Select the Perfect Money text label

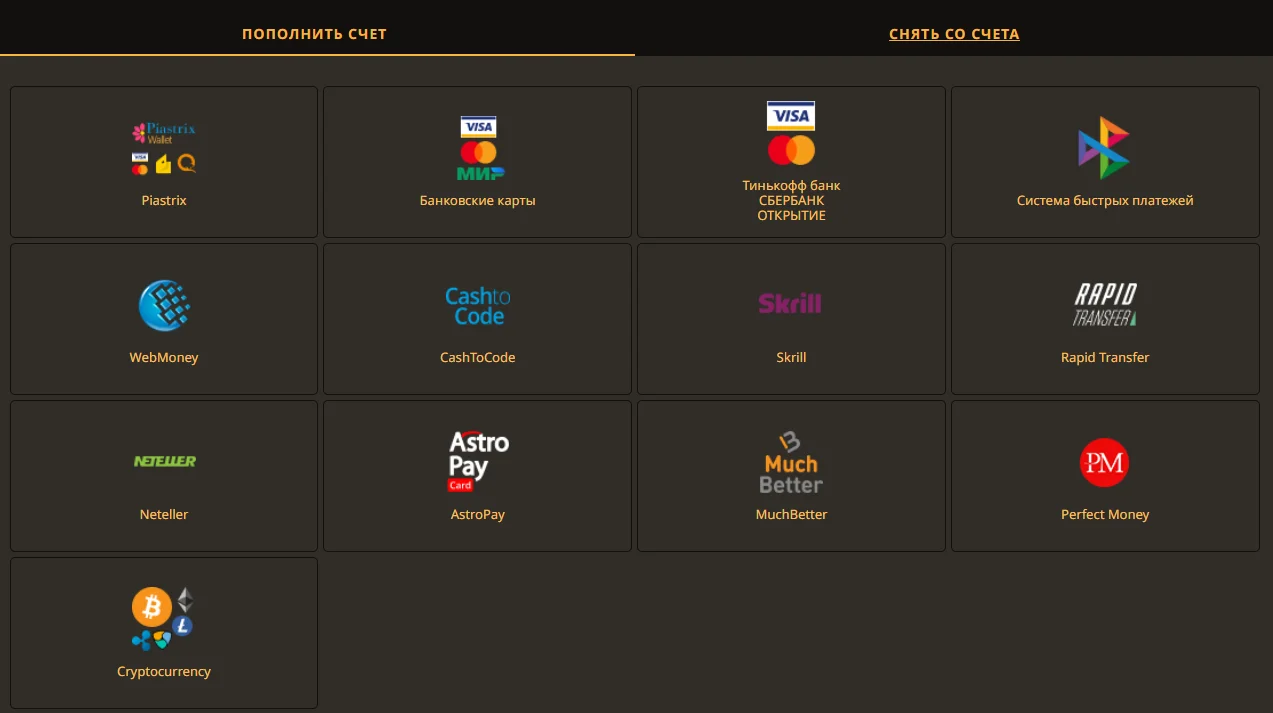(x=1105, y=514)
